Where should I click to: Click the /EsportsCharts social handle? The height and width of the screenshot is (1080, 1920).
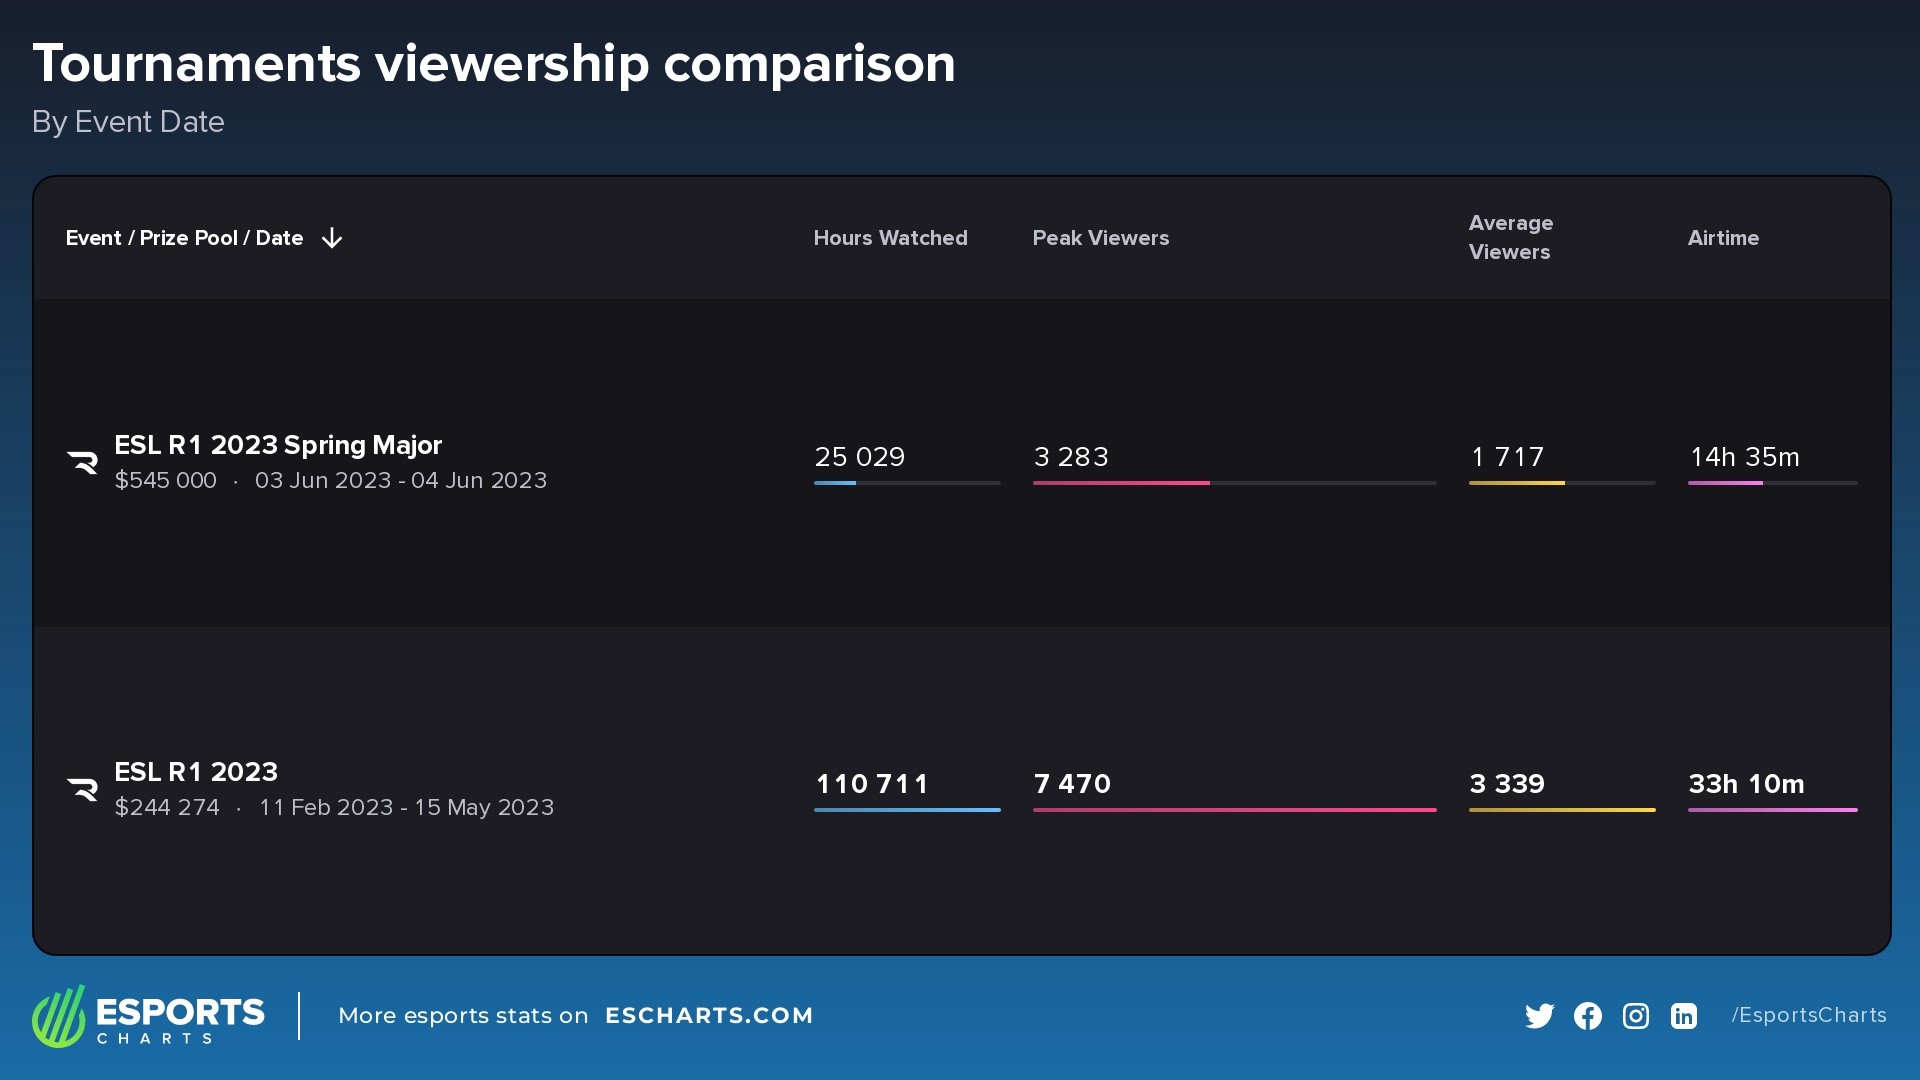pyautogui.click(x=1809, y=1015)
